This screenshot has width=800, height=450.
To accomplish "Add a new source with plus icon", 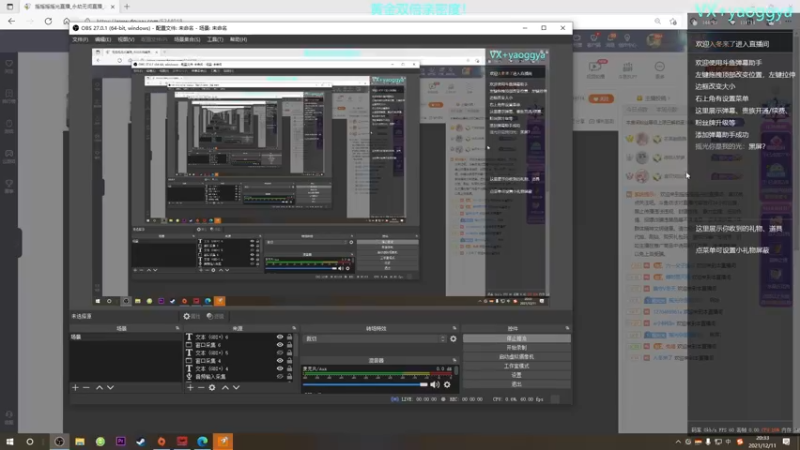I will click(x=190, y=388).
